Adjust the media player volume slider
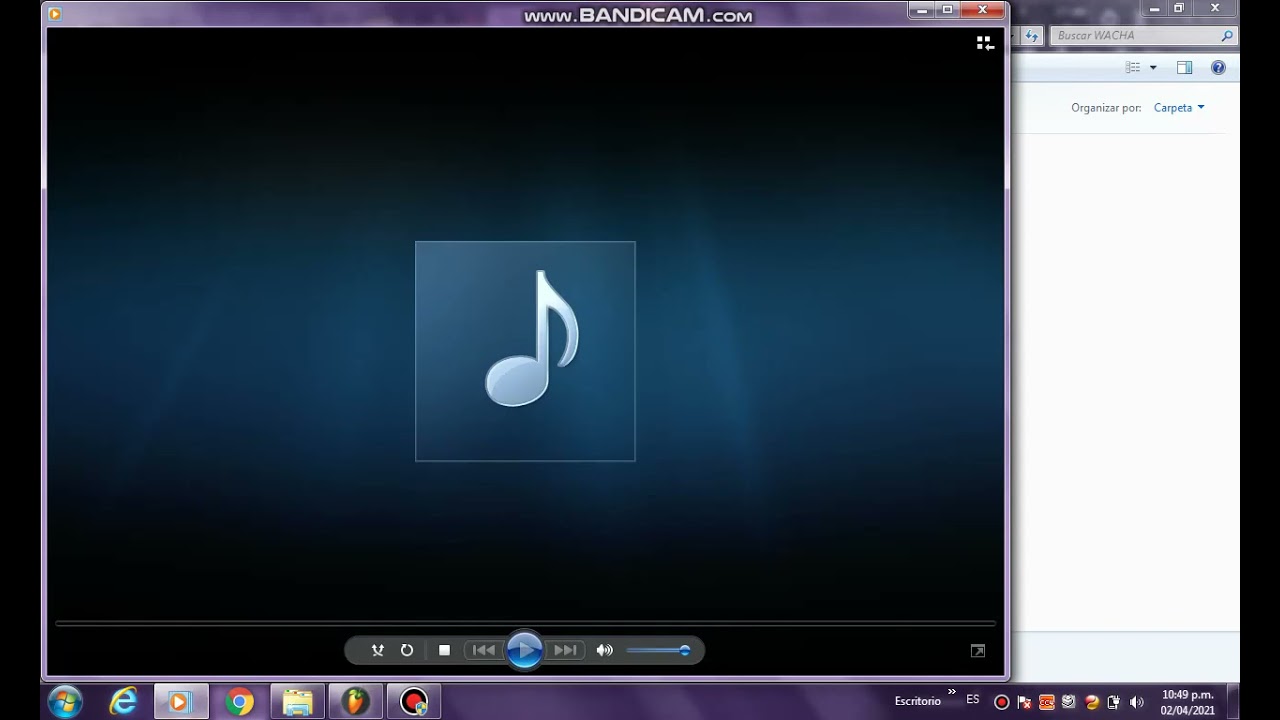Image resolution: width=1280 pixels, height=720 pixels. point(658,650)
